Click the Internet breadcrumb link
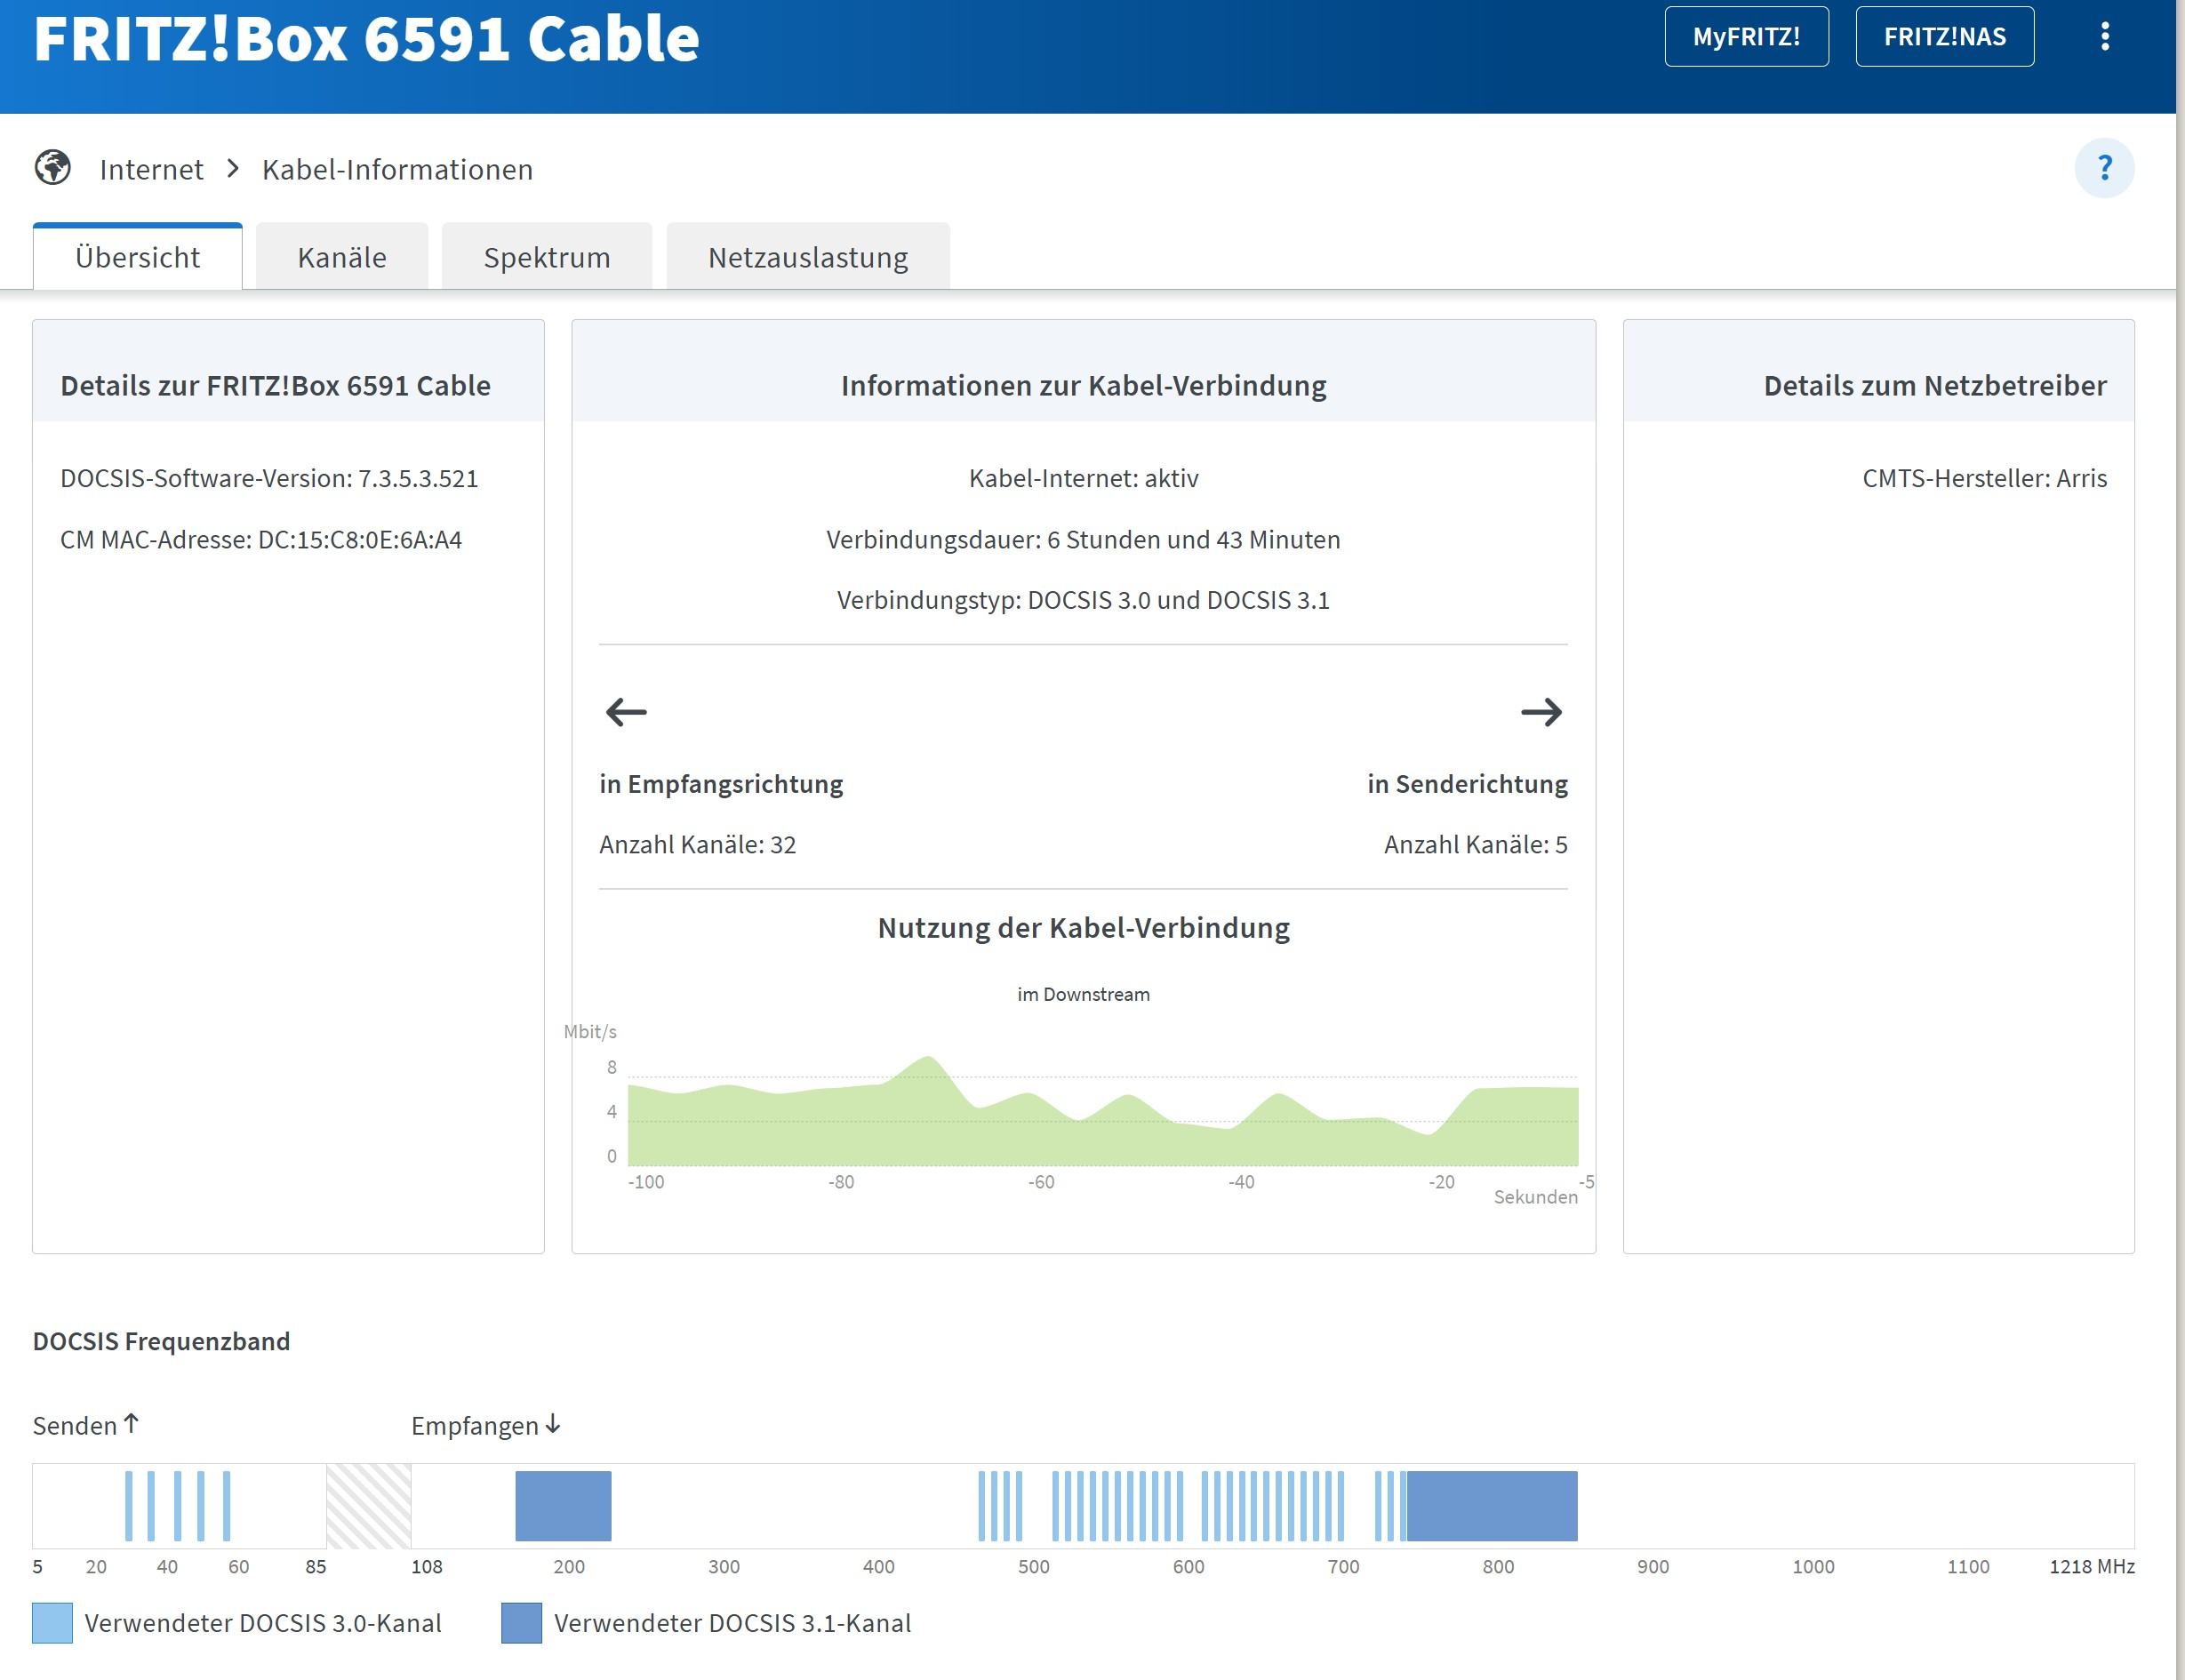The height and width of the screenshot is (1680, 2185). (151, 170)
